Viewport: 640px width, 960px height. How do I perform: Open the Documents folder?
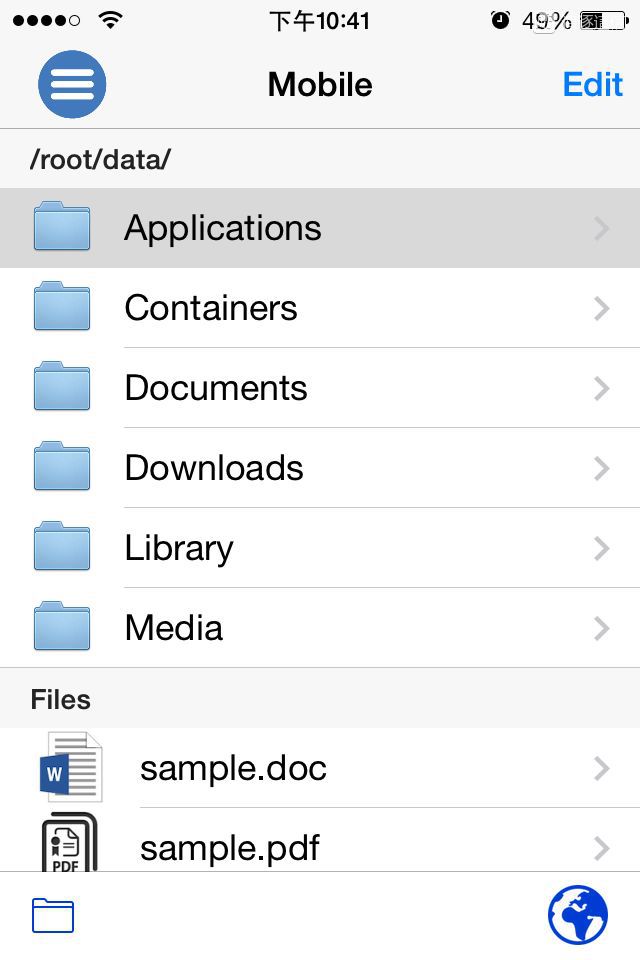pyautogui.click(x=216, y=388)
